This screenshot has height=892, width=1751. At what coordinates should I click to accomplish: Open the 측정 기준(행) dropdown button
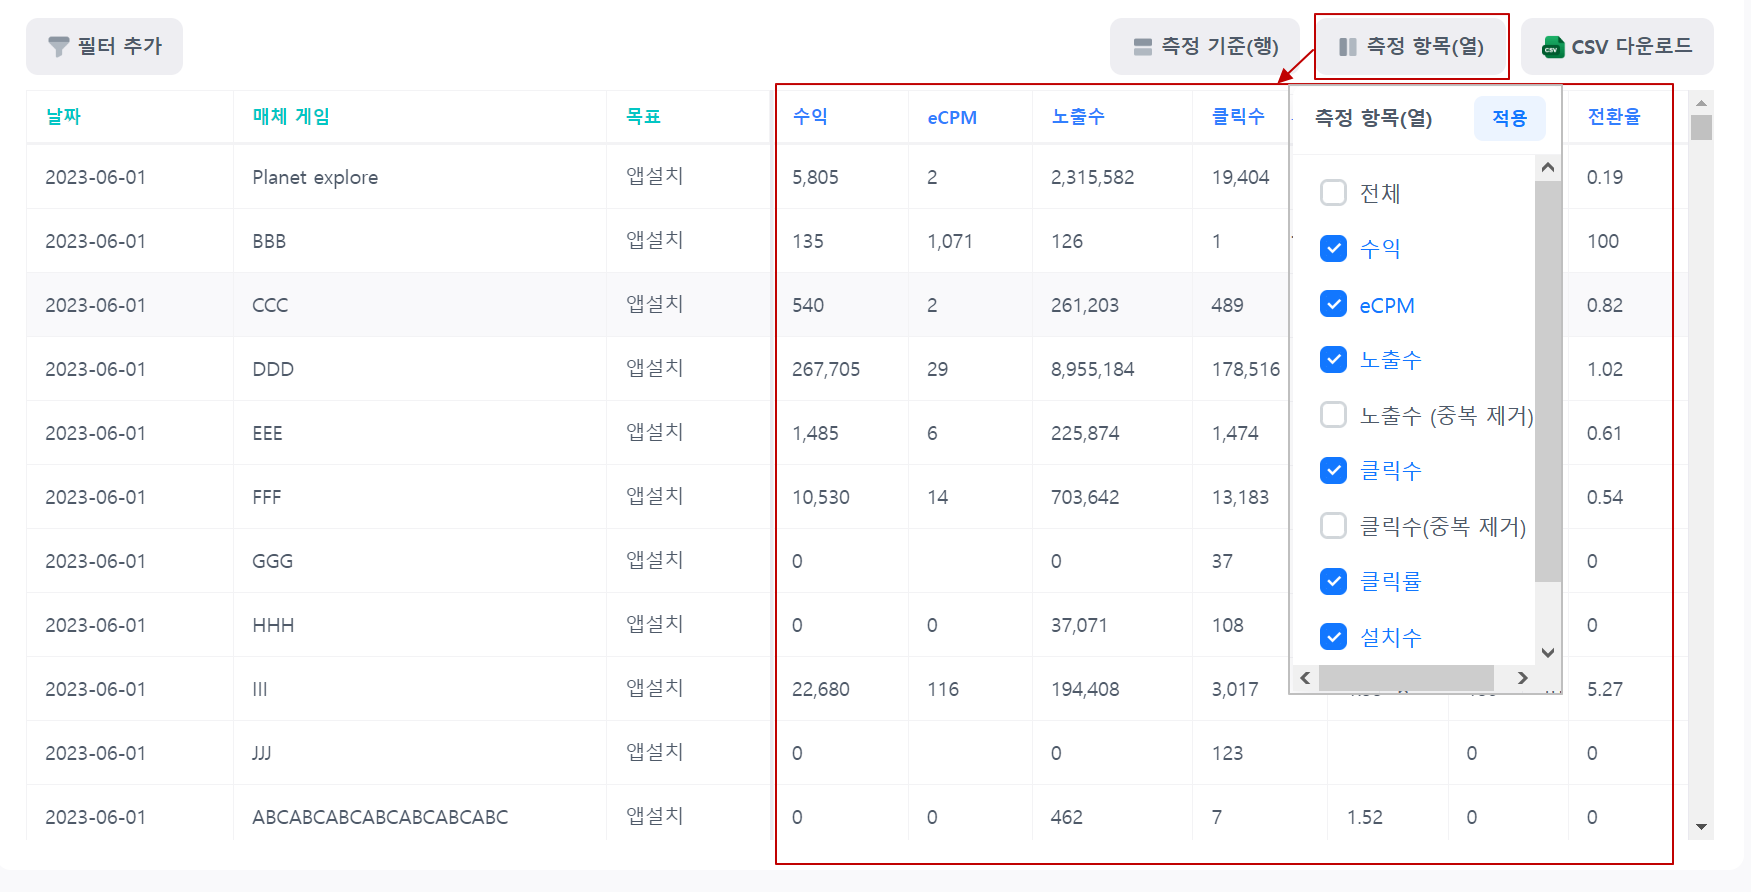(x=1205, y=46)
